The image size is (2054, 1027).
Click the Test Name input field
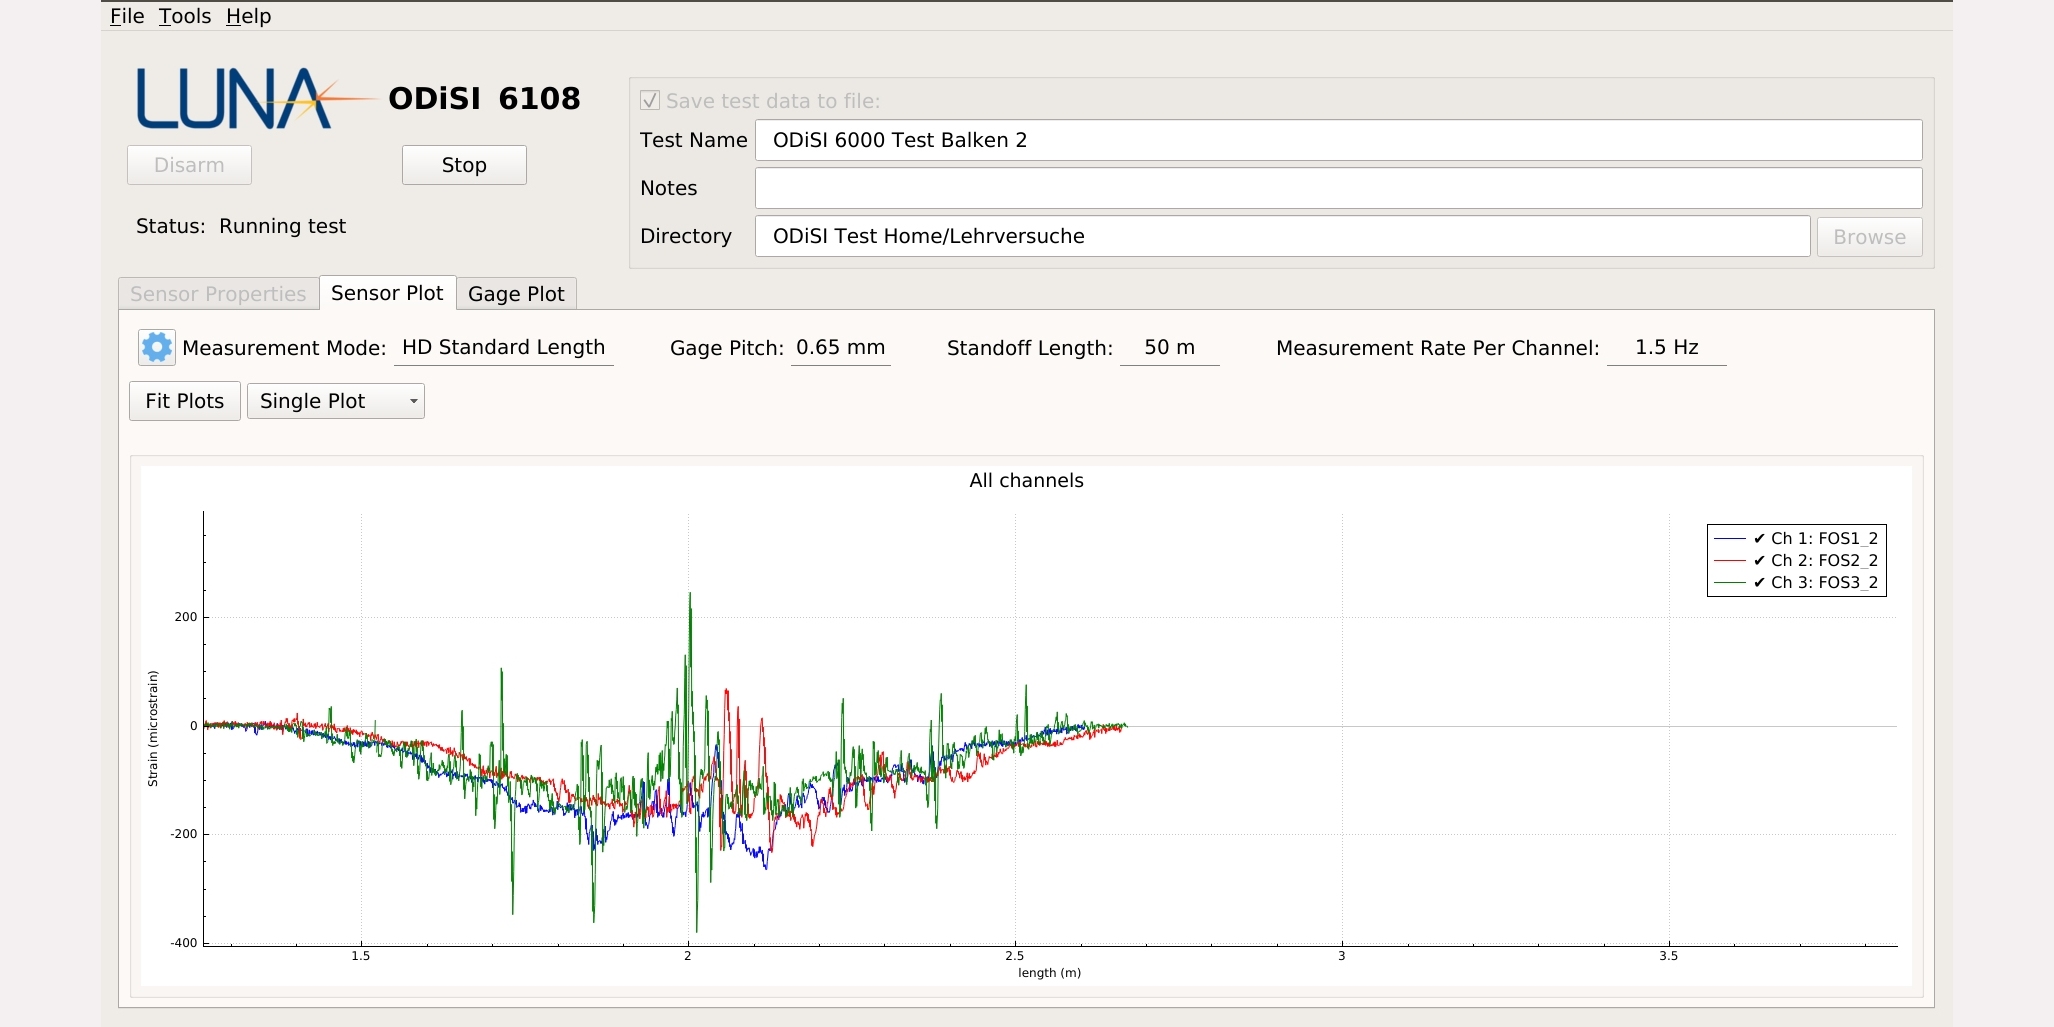(x=1338, y=140)
